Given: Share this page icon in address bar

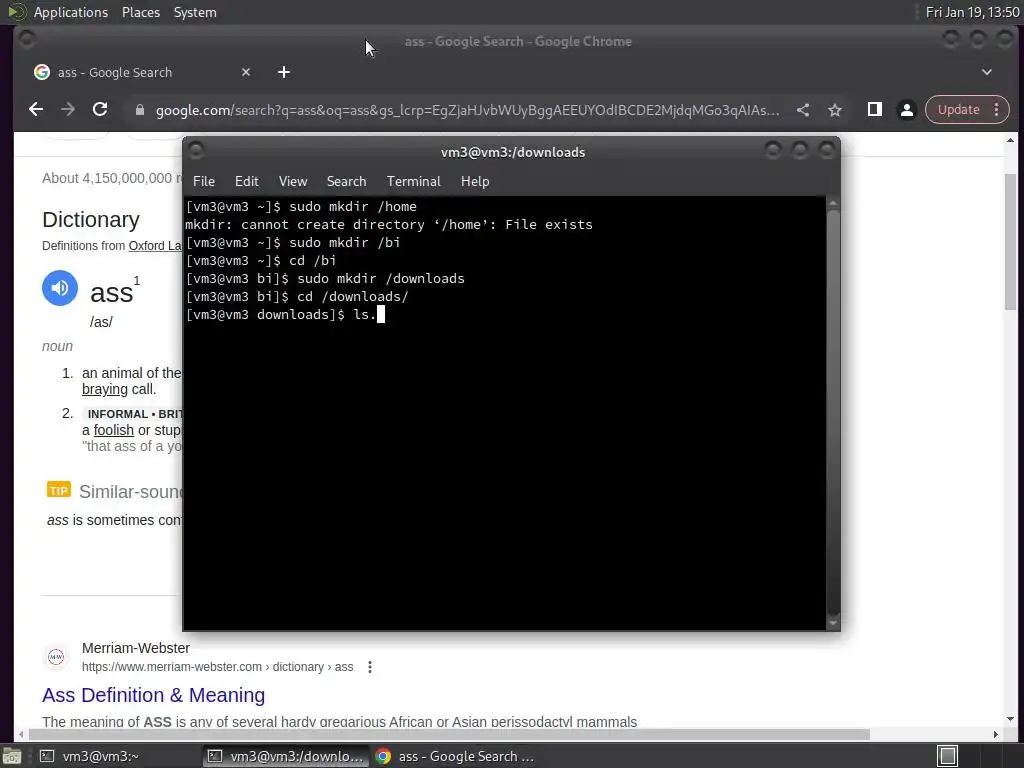Looking at the screenshot, I should pos(803,110).
